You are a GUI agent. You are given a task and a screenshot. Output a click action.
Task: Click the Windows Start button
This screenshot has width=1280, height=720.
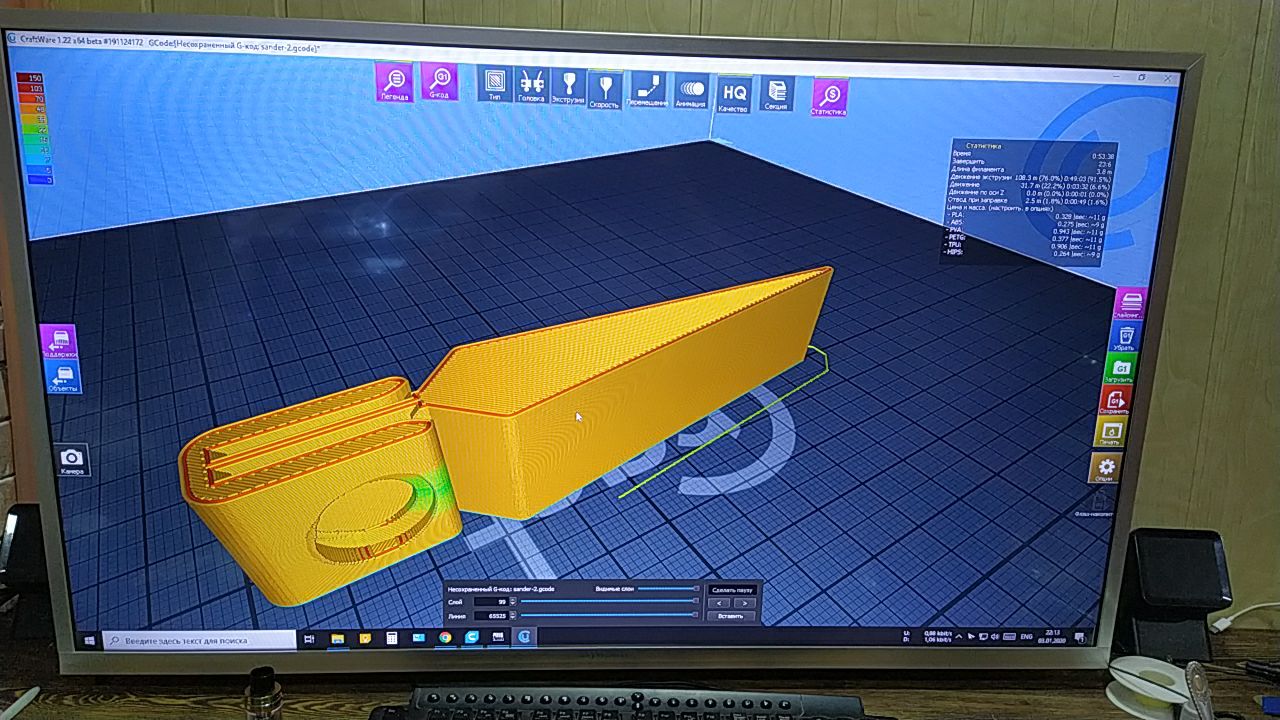point(89,640)
